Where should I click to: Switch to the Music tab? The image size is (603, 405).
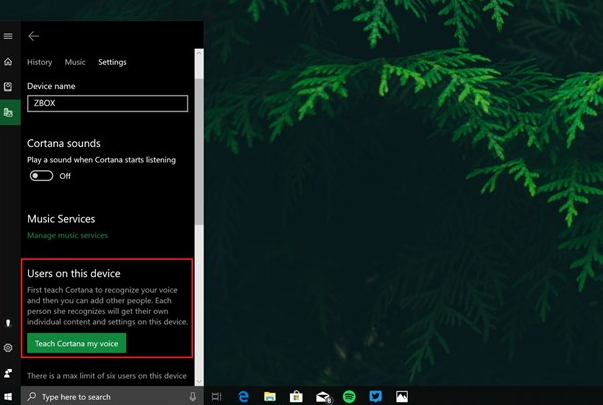tap(75, 62)
